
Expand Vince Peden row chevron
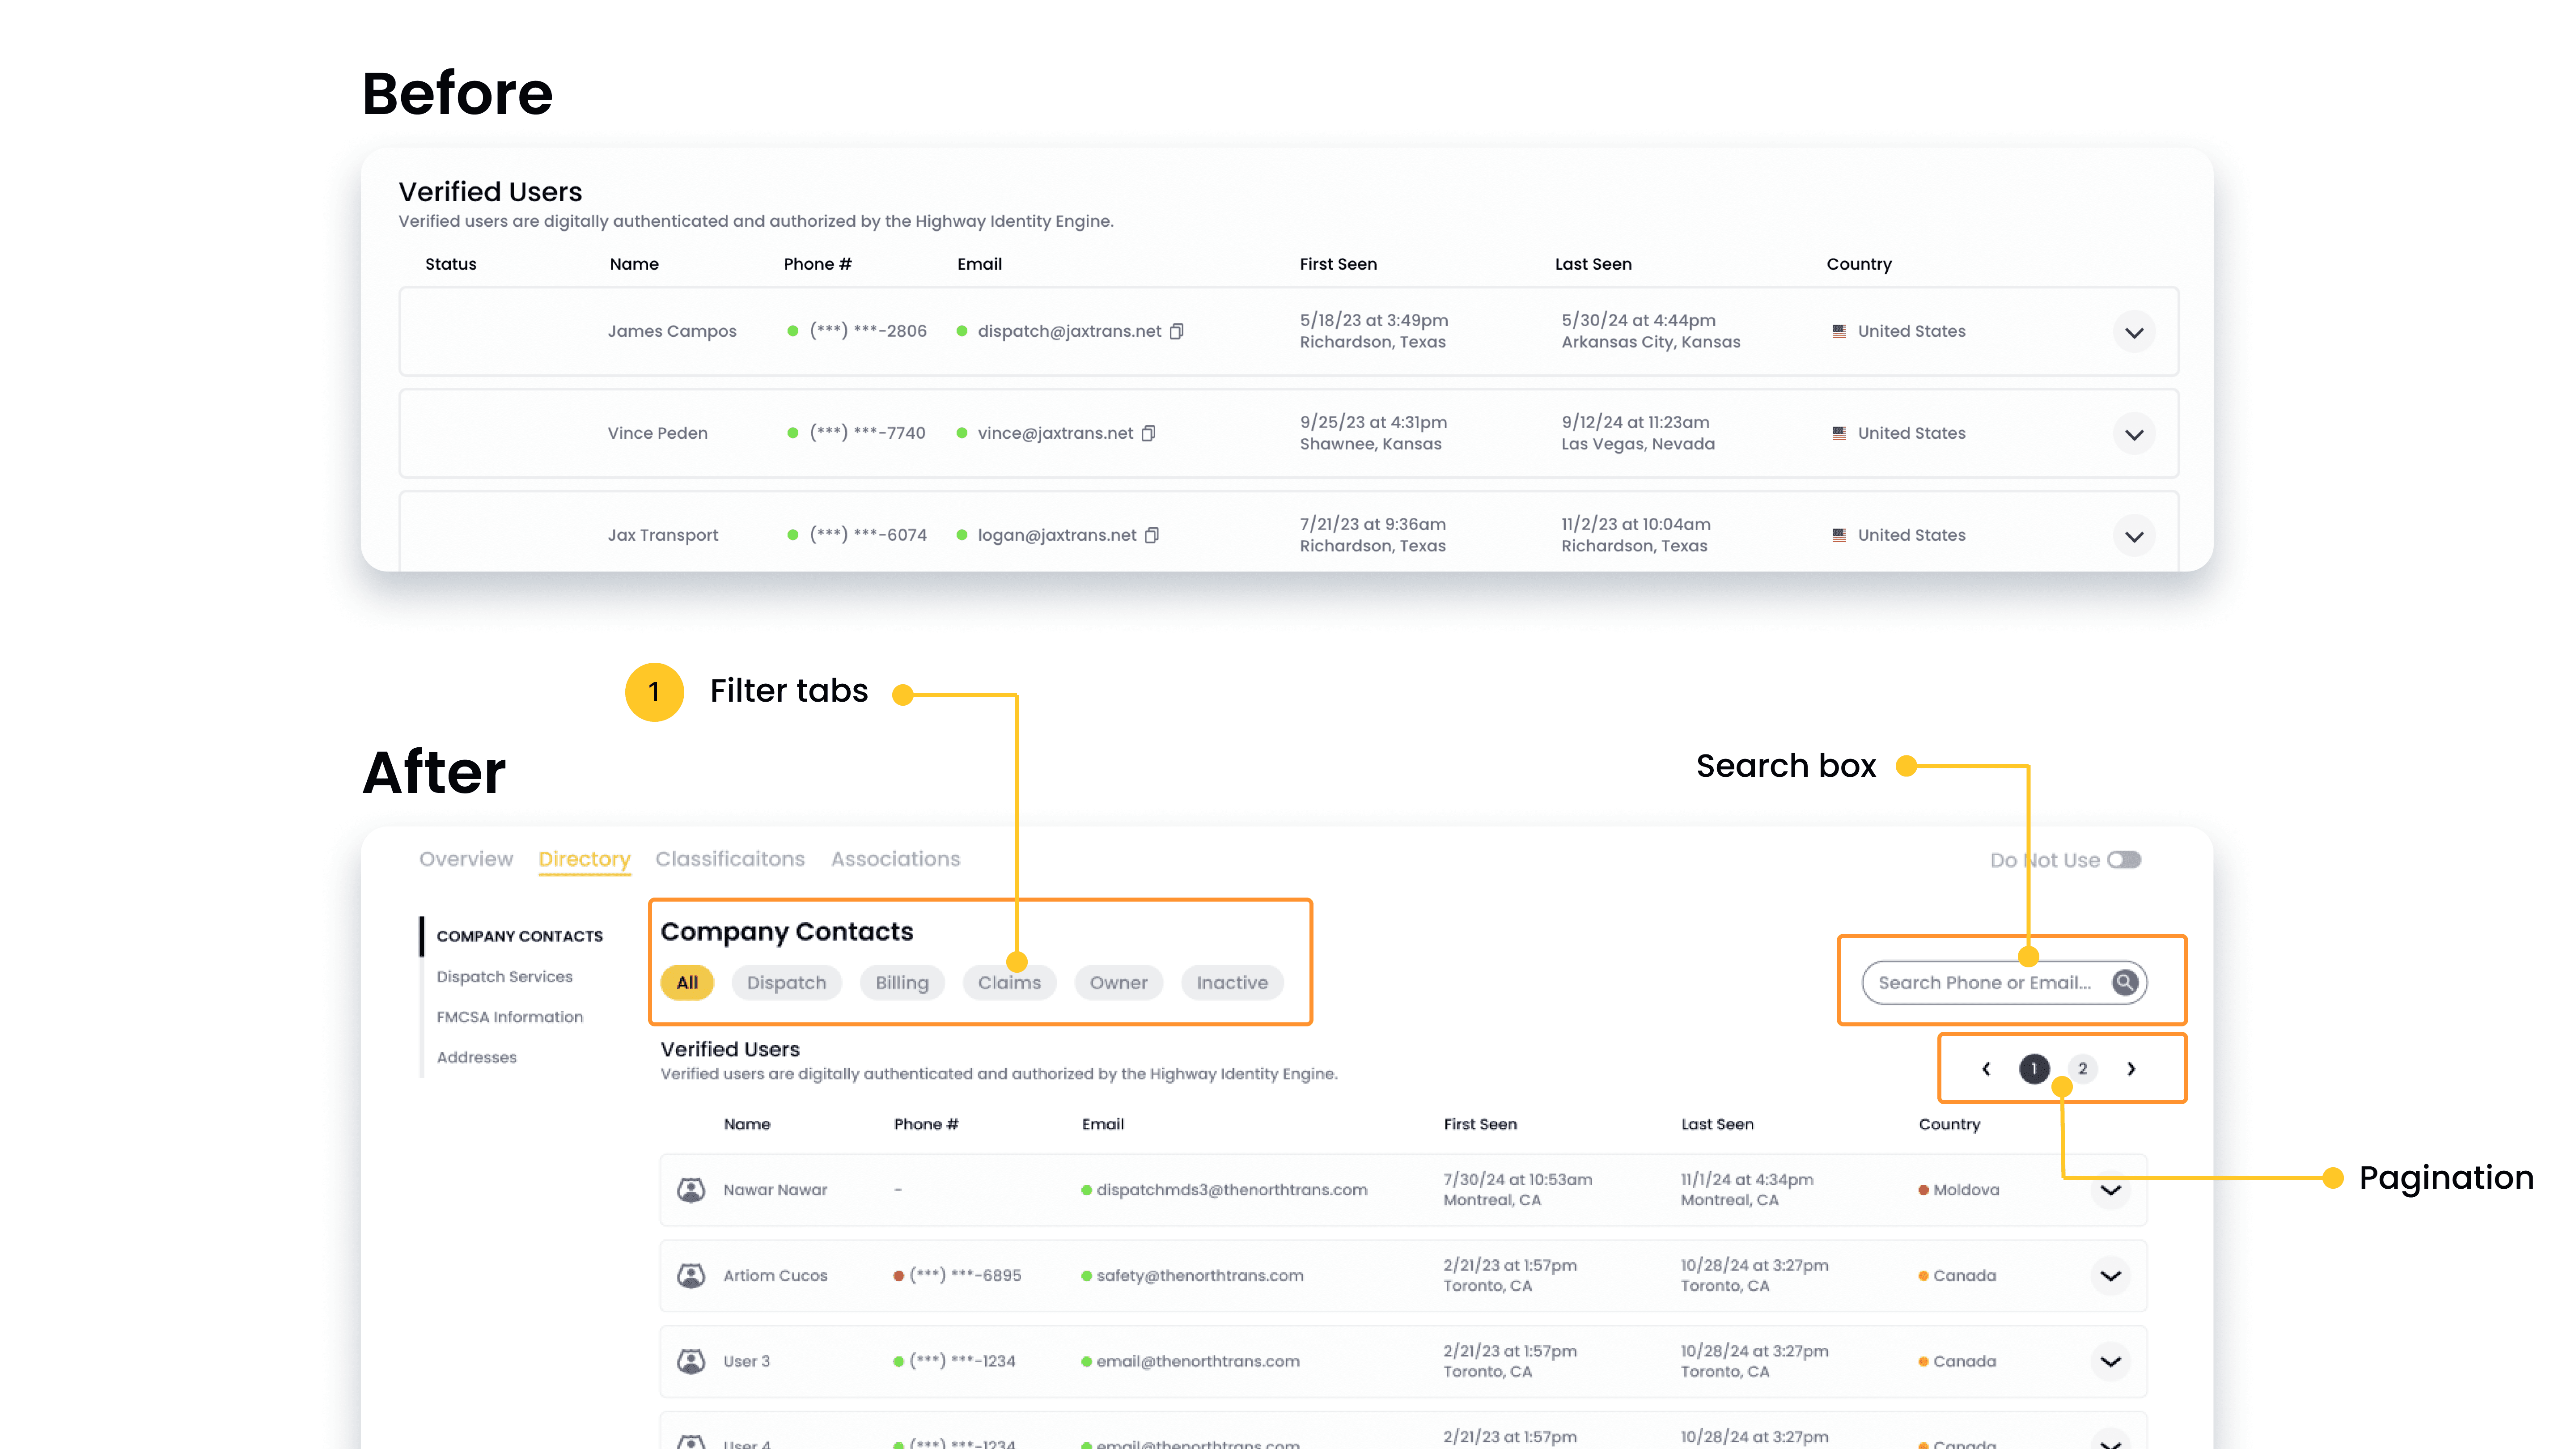[2134, 434]
